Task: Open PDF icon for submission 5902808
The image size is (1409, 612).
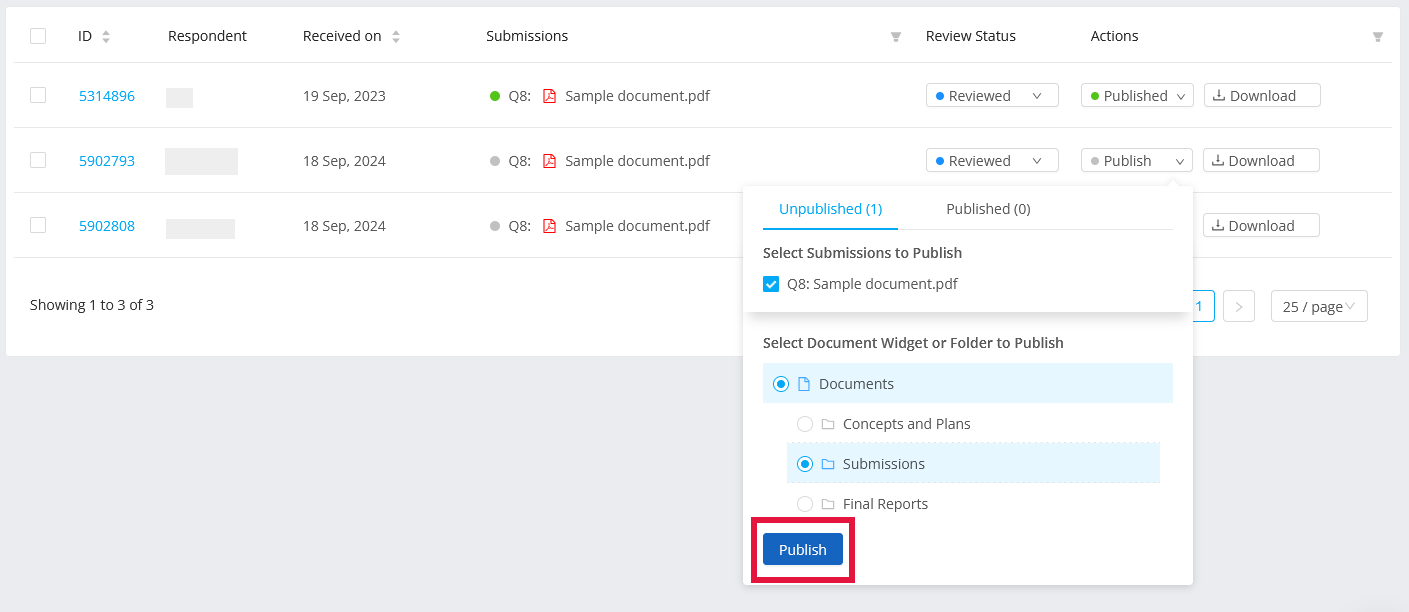Action: [x=549, y=226]
